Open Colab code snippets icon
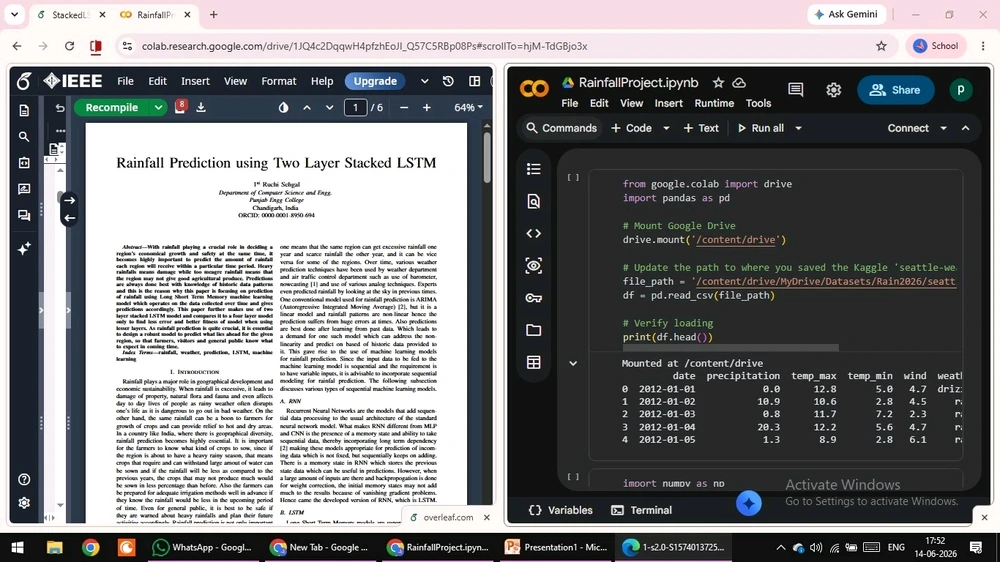The image size is (1000, 562). 534,233
